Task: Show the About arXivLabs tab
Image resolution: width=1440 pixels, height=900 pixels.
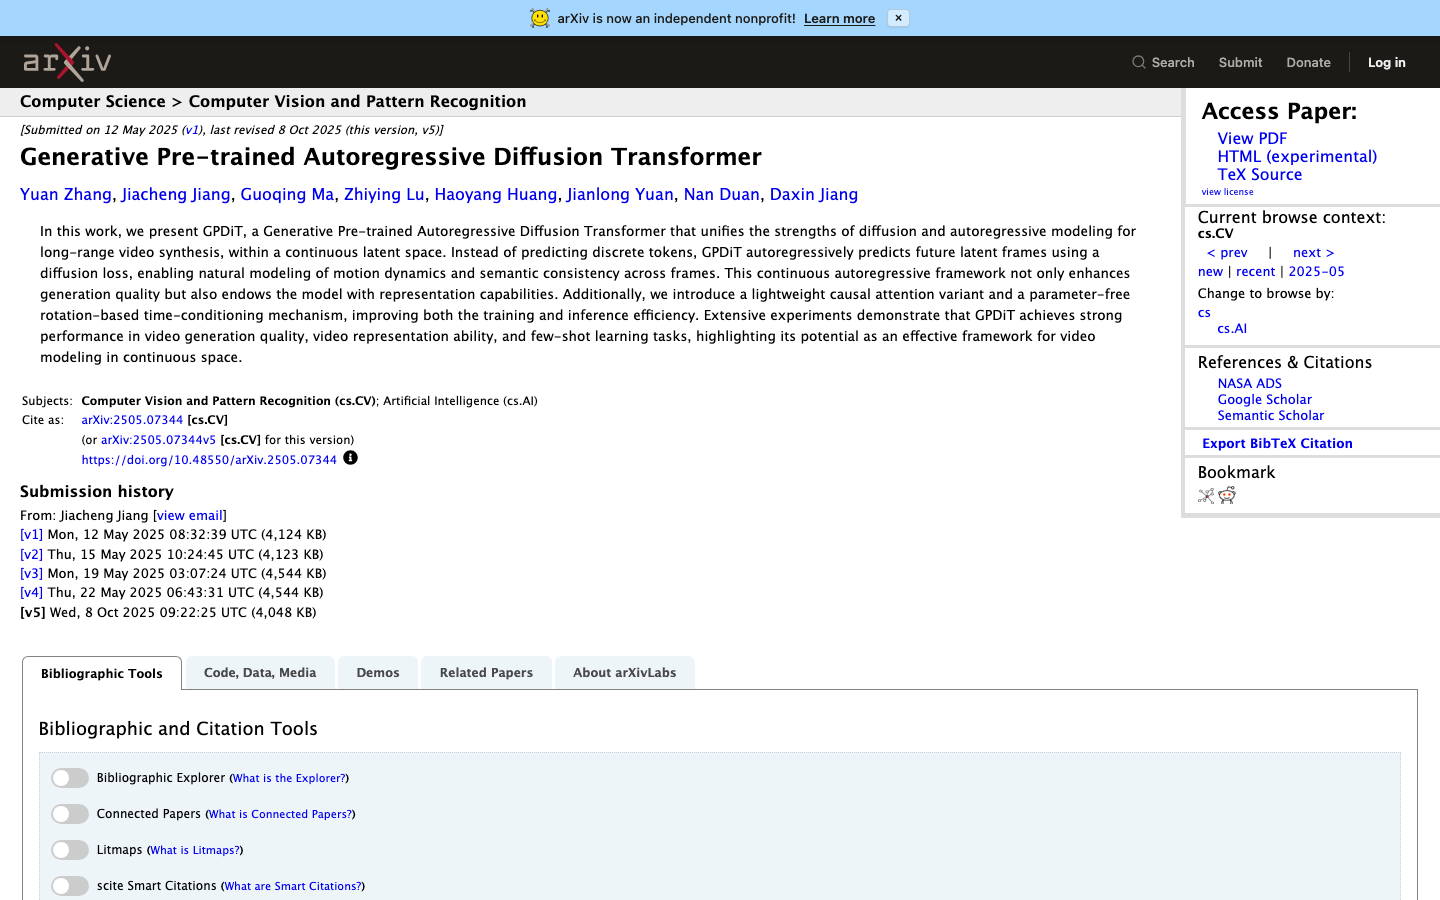Action: 625,672
